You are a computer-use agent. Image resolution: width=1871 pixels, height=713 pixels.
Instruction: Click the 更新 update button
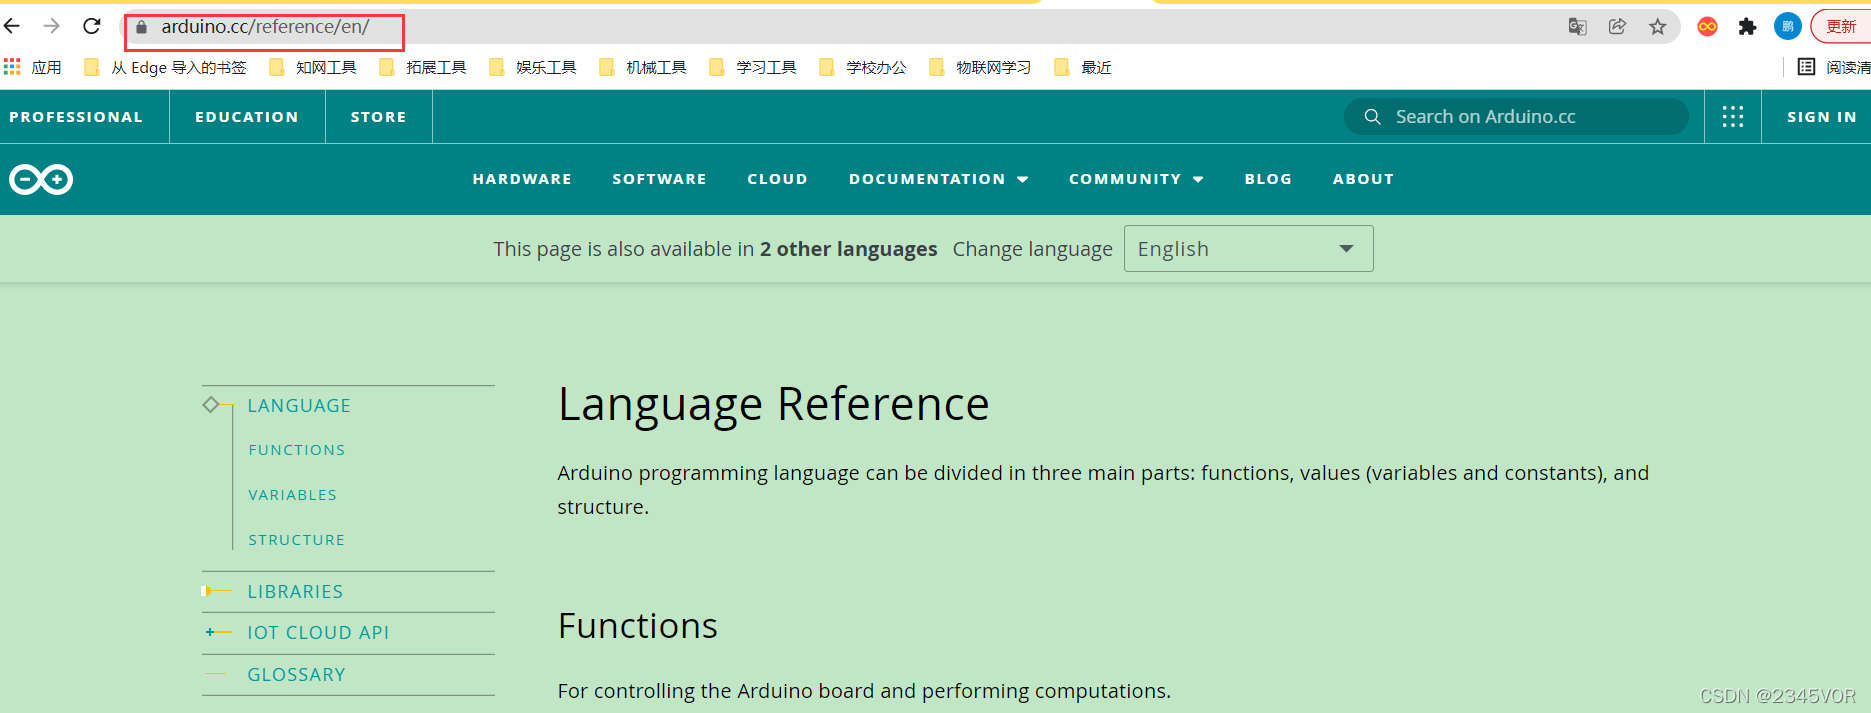(x=1841, y=27)
